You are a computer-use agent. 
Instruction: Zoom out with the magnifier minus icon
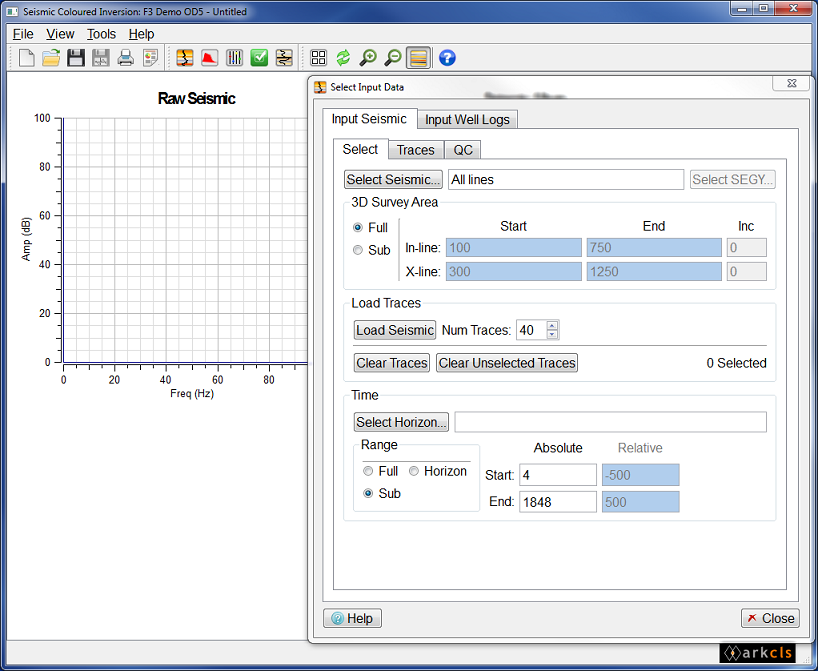[393, 57]
